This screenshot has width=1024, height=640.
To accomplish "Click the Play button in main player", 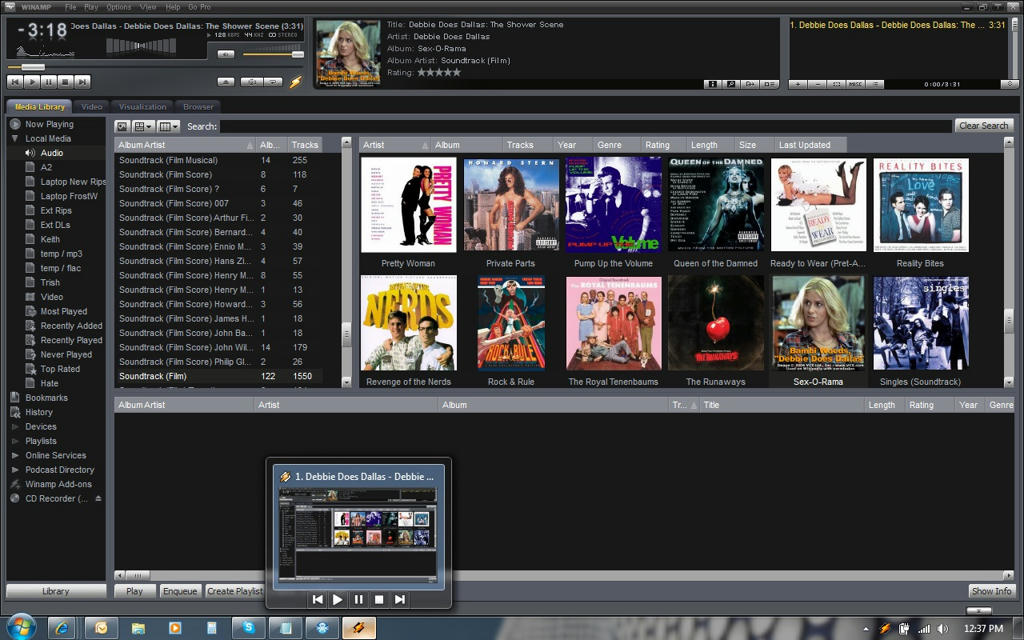I will 31,82.
